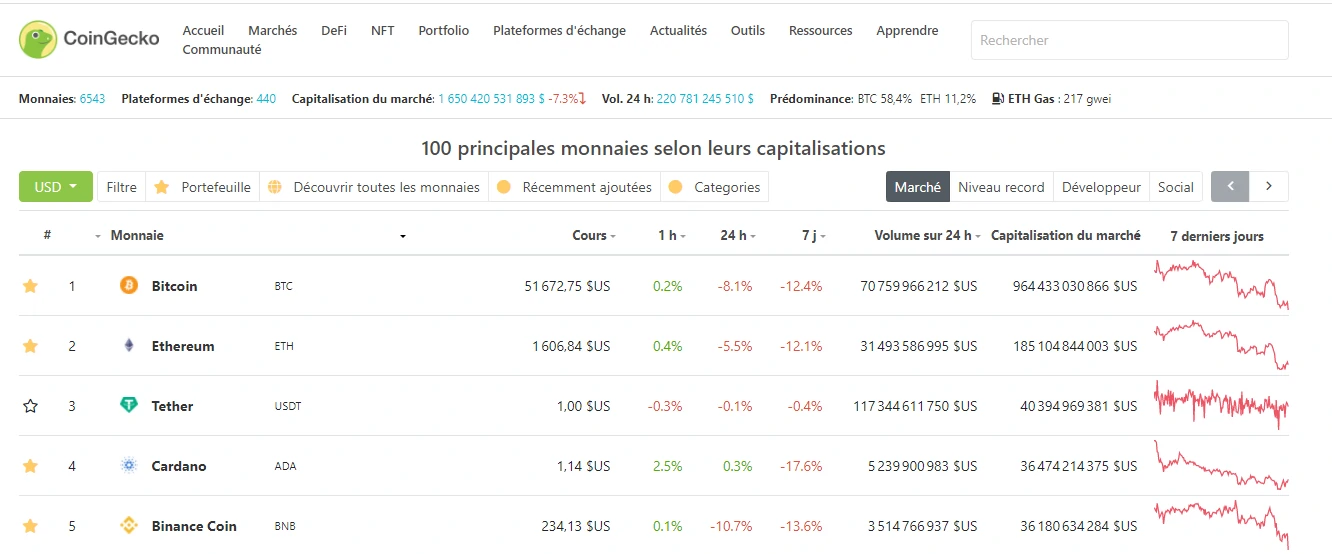Open the Apprendre menu item
The height and width of the screenshot is (554, 1332).
(x=907, y=31)
